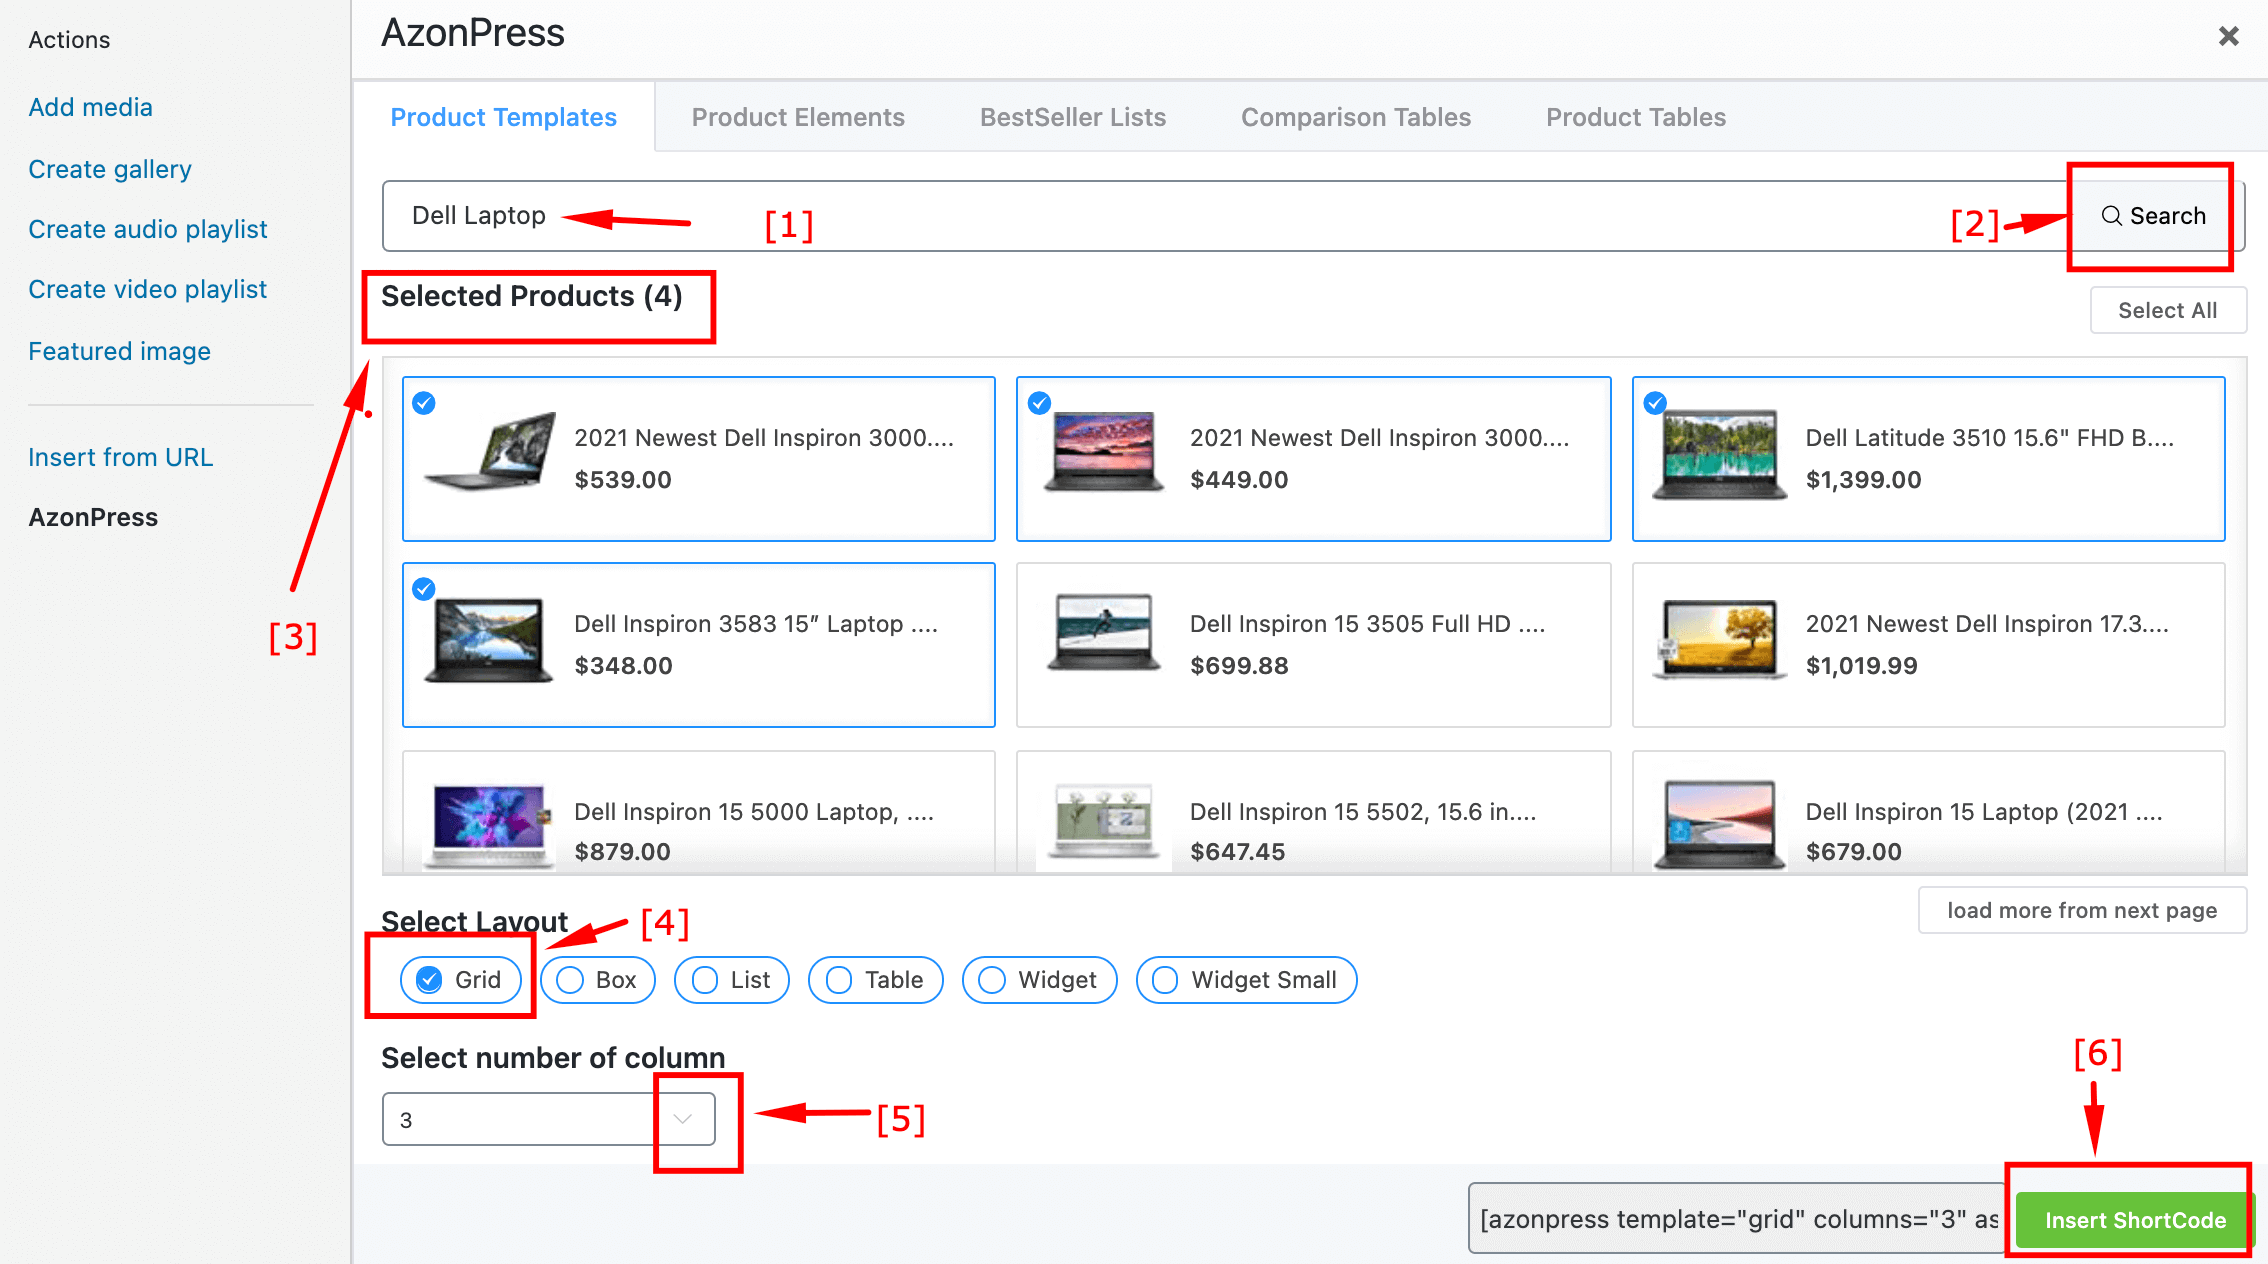Click the Dell Inspiron 15 5000 Laptop title
Viewport: 2268px width, 1264px height.
[x=754, y=812]
